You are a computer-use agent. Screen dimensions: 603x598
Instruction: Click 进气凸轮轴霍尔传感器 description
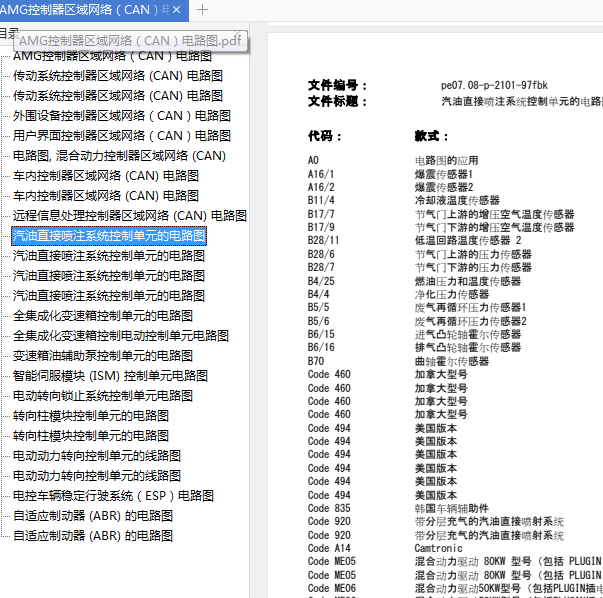tap(468, 334)
